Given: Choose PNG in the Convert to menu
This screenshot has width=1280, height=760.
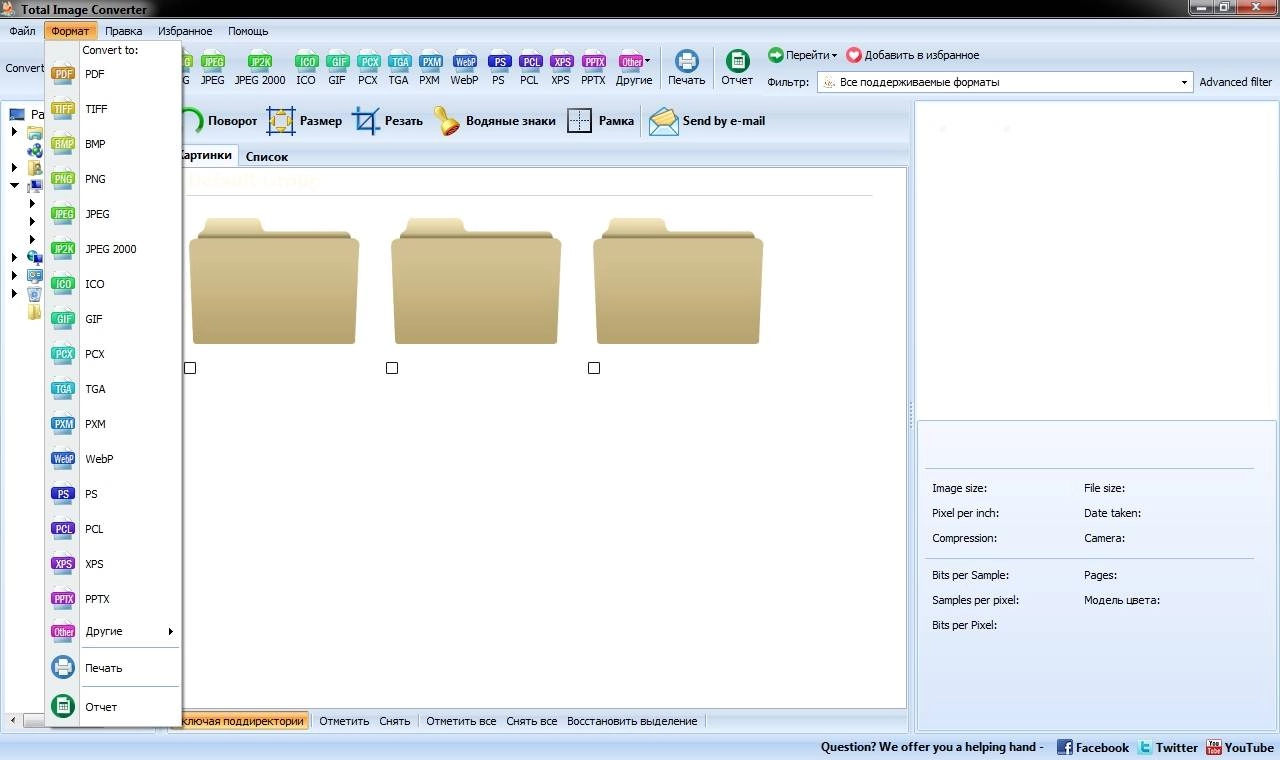Looking at the screenshot, I should coord(113,179).
